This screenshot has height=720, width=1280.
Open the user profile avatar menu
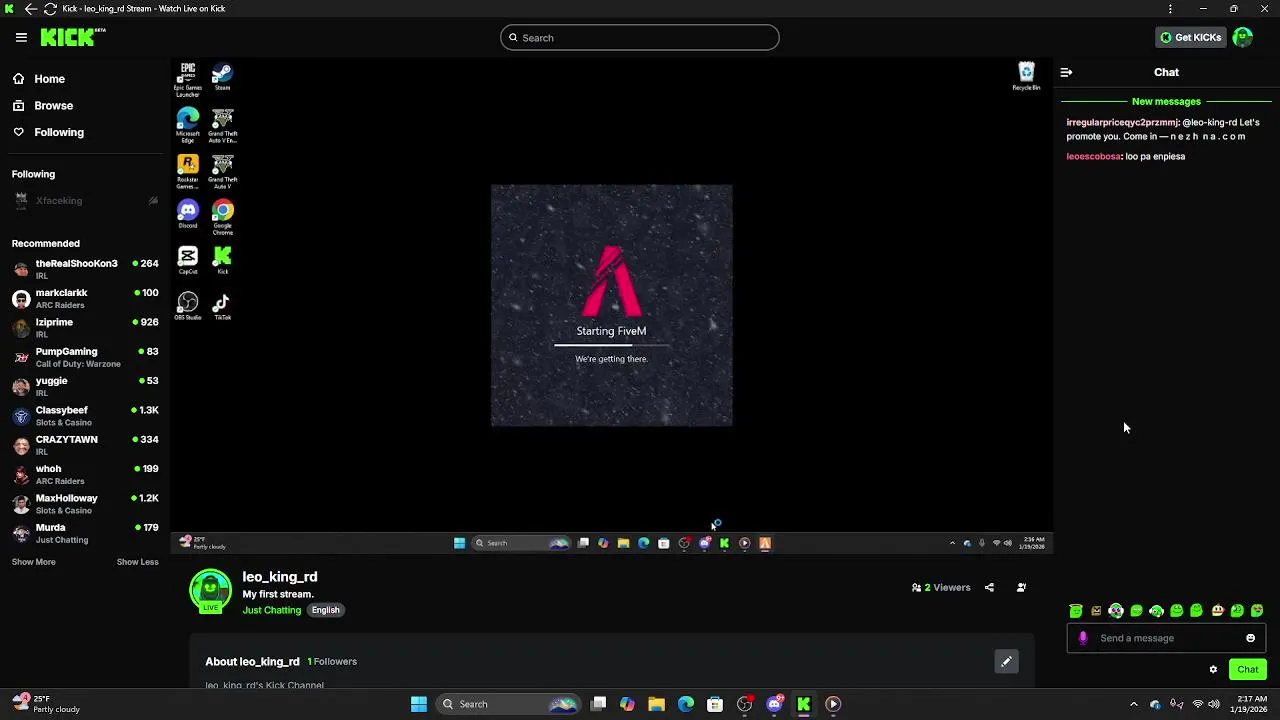tap(1243, 38)
